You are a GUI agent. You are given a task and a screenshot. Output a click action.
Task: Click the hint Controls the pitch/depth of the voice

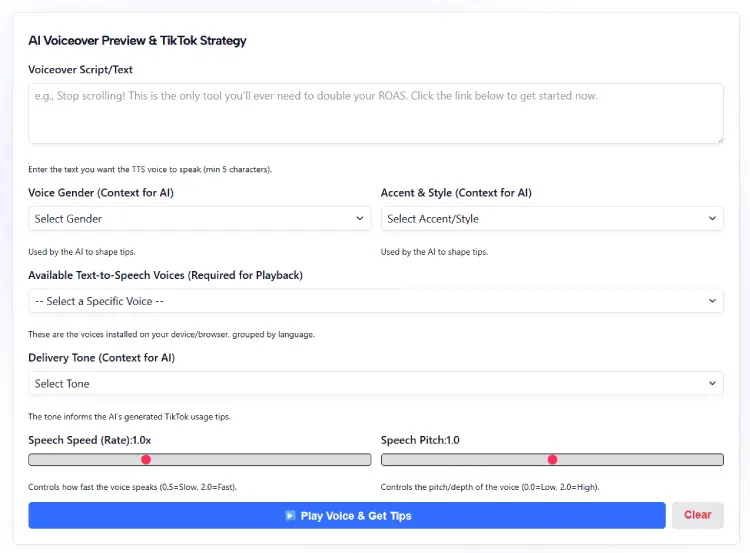pyautogui.click(x=490, y=487)
